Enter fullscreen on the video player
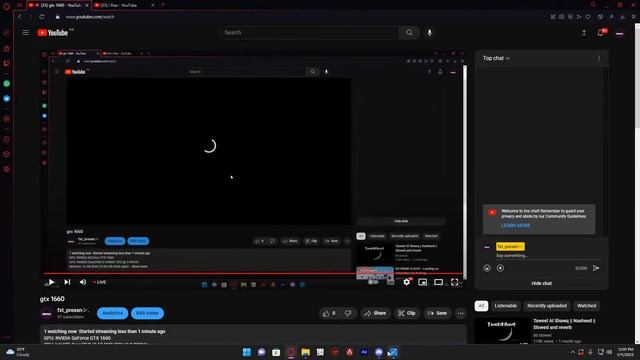 454,282
